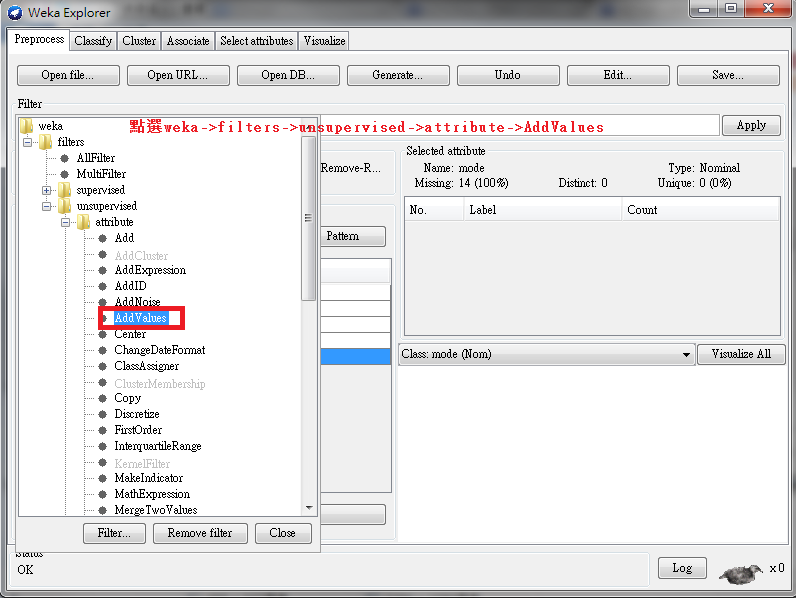Collapse the filters tree node
Image resolution: width=796 pixels, height=598 pixels.
pyautogui.click(x=27, y=142)
